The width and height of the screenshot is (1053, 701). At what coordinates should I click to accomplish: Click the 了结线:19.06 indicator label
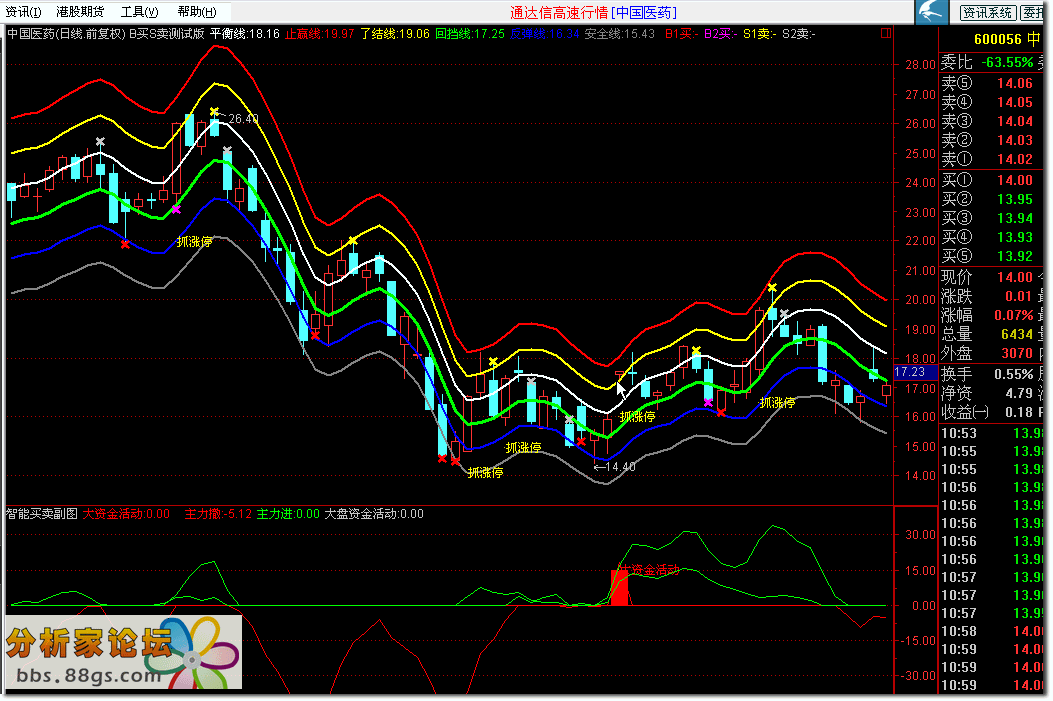click(394, 34)
